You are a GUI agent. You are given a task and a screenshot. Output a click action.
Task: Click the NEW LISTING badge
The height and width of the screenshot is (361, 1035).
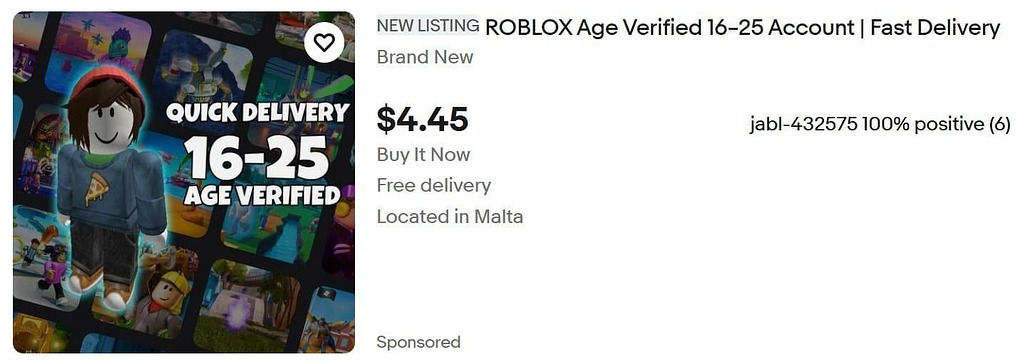tap(428, 26)
